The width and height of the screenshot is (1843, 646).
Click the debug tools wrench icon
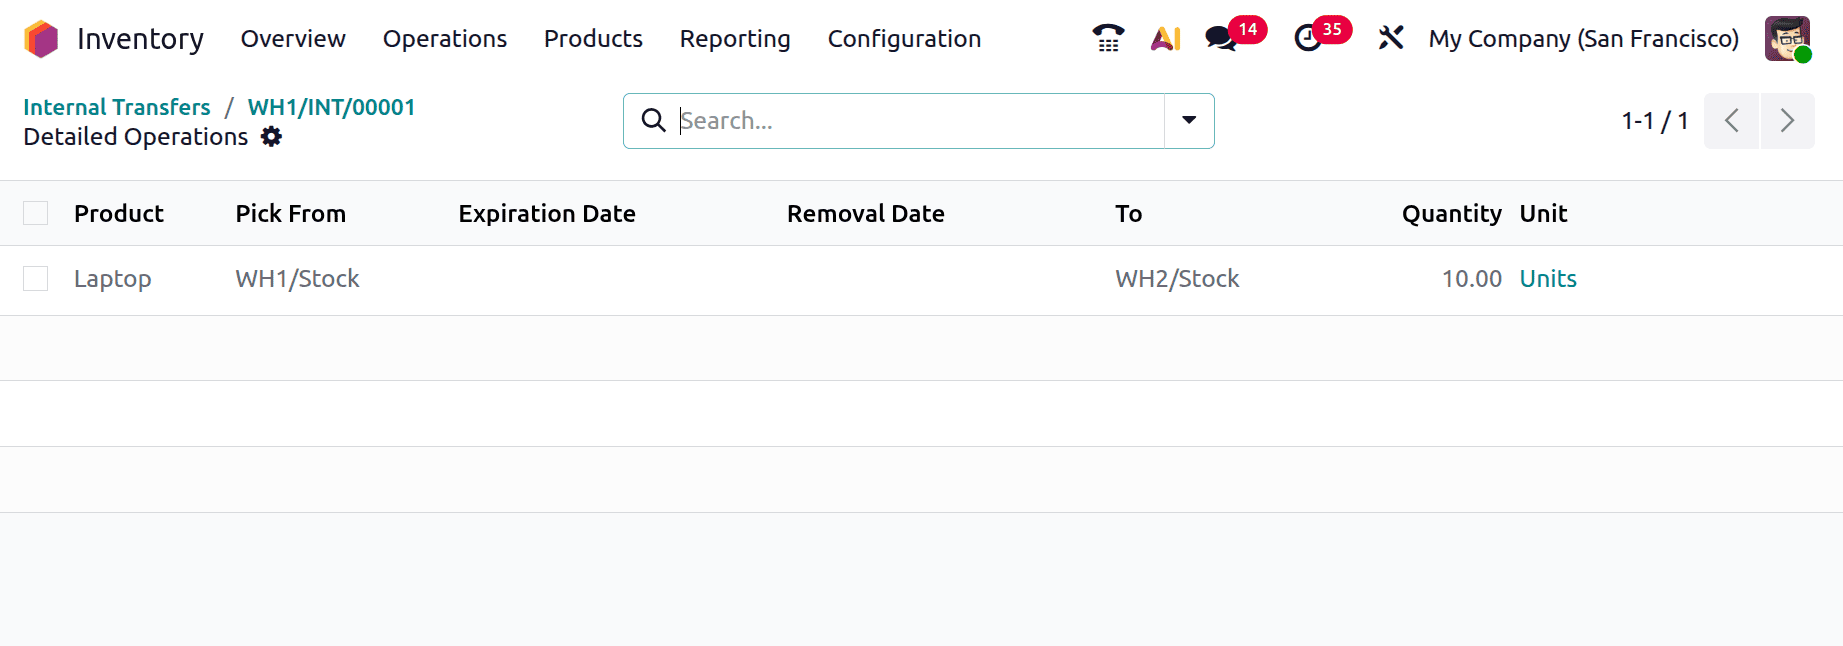pos(1390,38)
